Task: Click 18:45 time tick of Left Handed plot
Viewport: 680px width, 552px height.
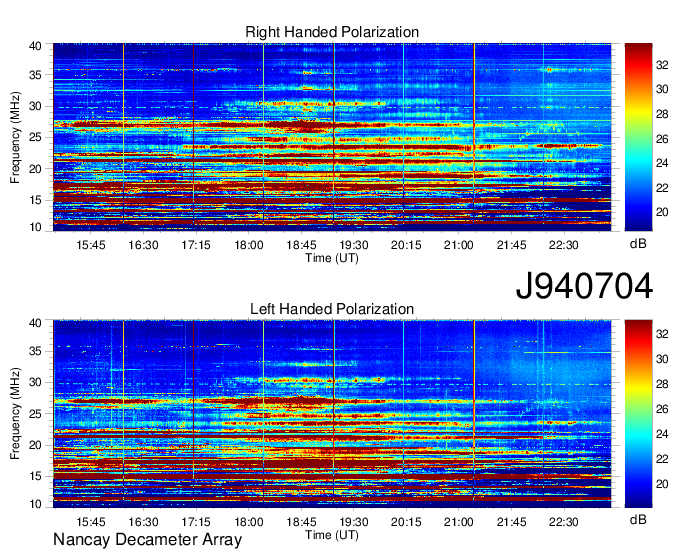Action: point(301,522)
